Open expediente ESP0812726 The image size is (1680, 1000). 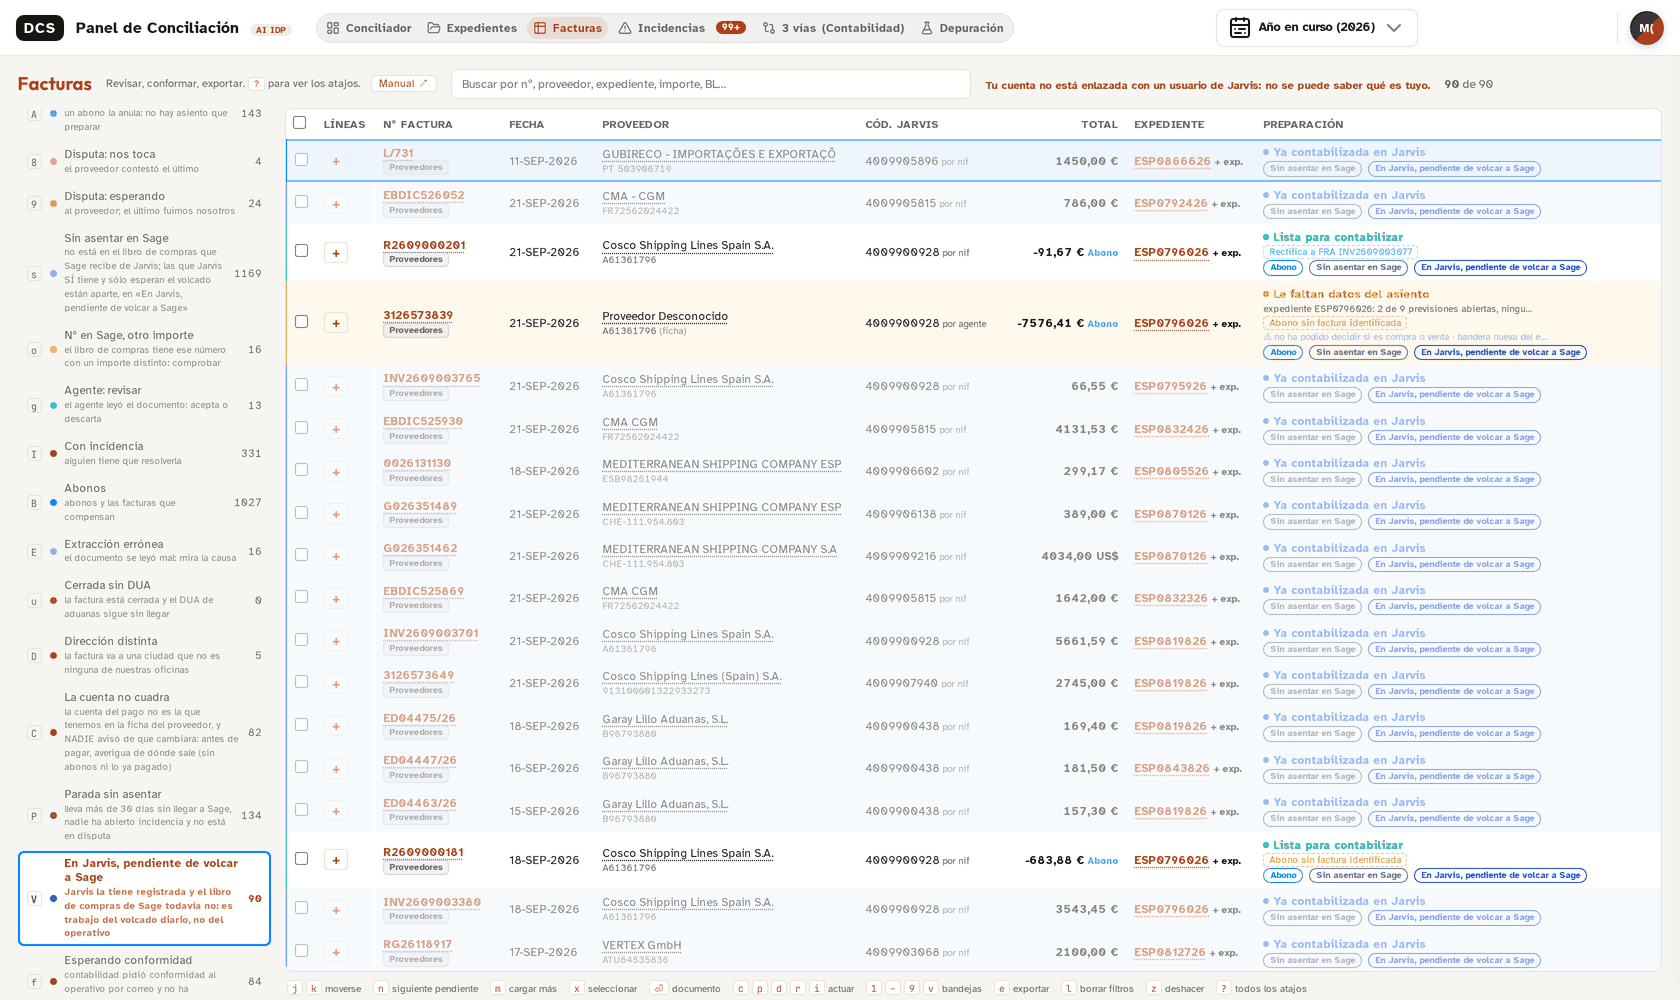coord(1170,952)
